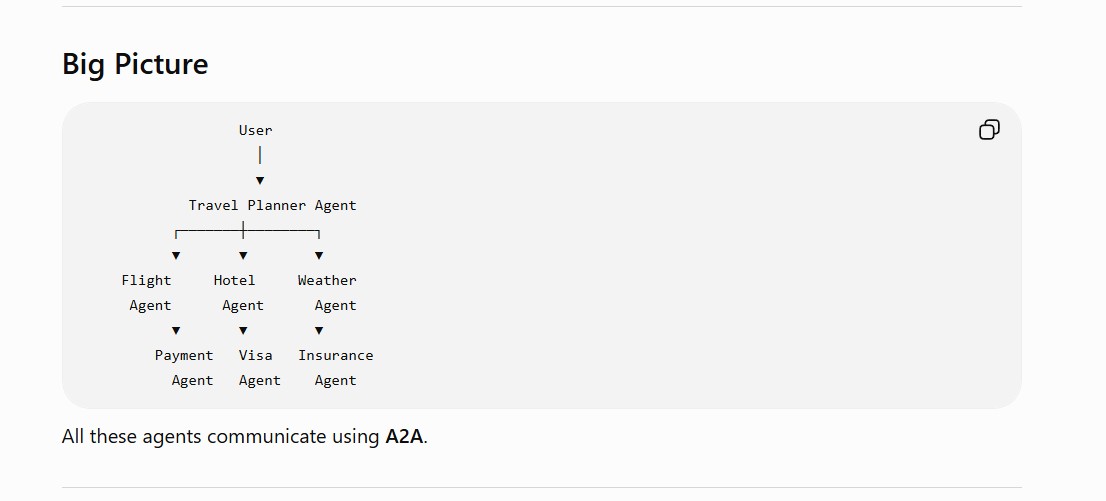Click the arrow above Payment Agent
The image size is (1106, 501).
pos(176,330)
